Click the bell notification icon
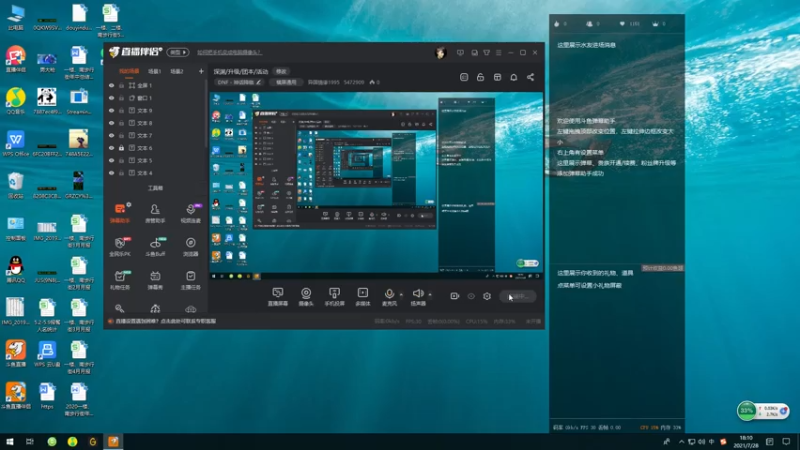 click(x=514, y=77)
